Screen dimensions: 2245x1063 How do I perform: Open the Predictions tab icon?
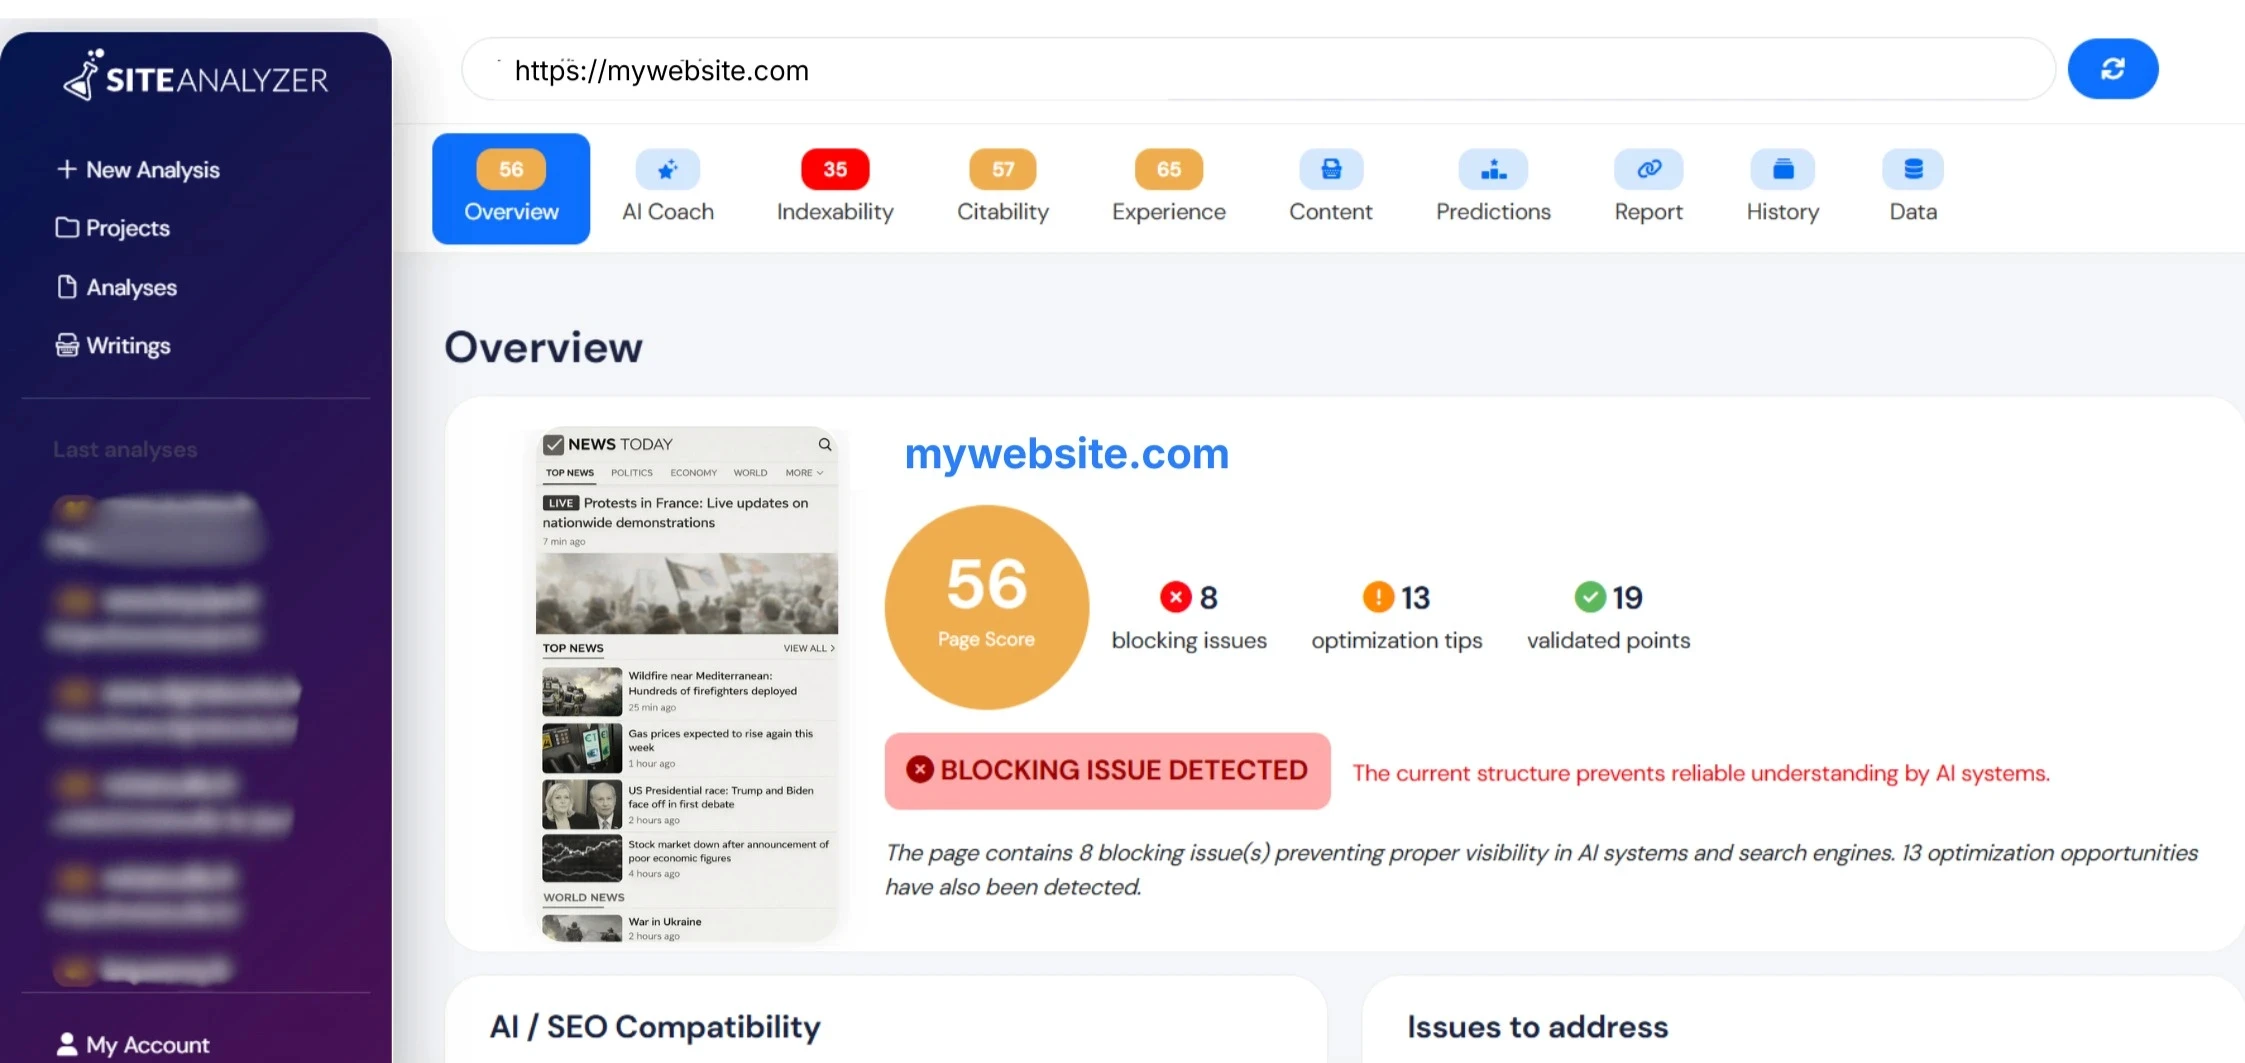click(x=1493, y=169)
